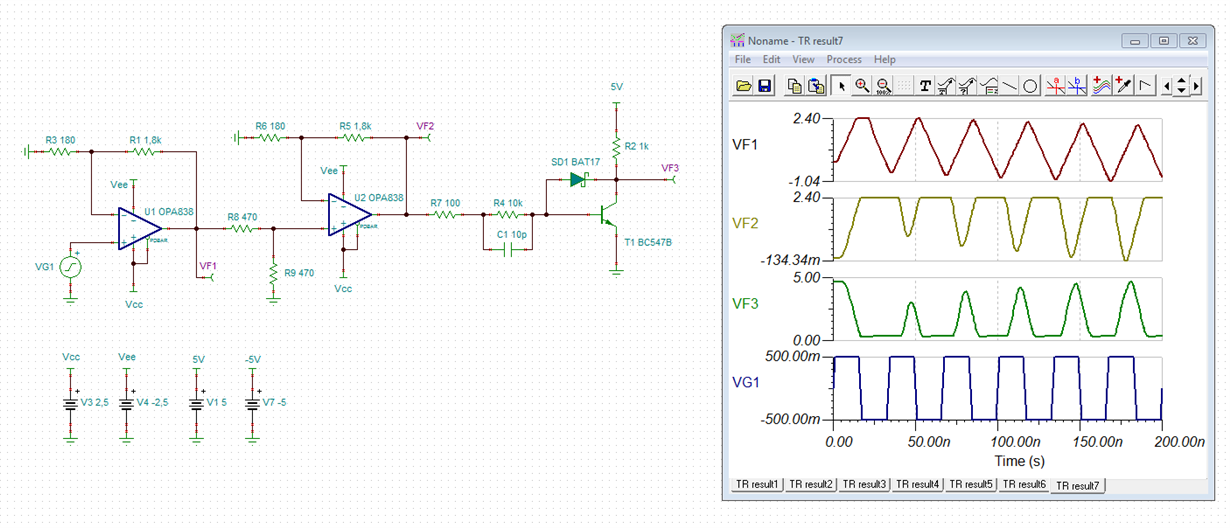This screenshot has width=1230, height=528.
Task: Open the File menu
Action: [743, 60]
